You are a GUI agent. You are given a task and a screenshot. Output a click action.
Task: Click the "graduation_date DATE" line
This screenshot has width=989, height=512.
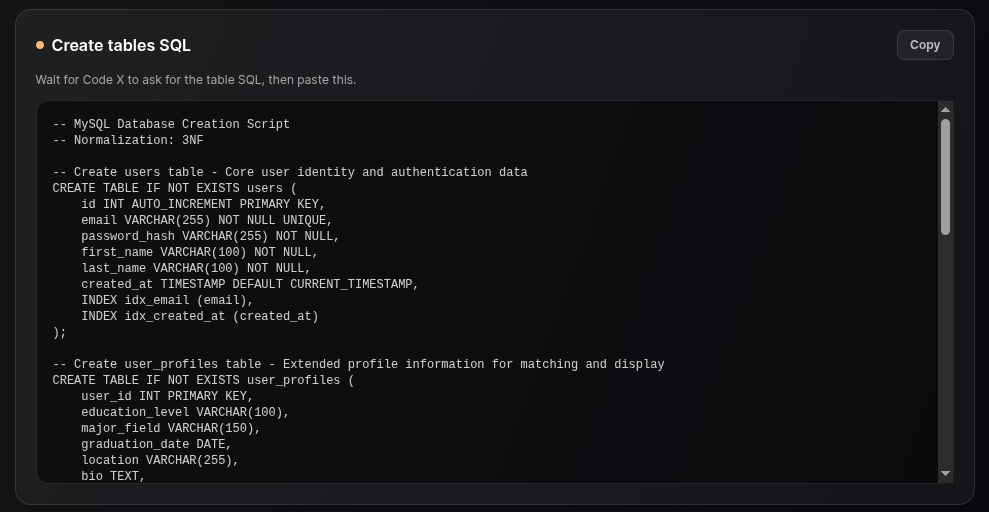pos(156,445)
